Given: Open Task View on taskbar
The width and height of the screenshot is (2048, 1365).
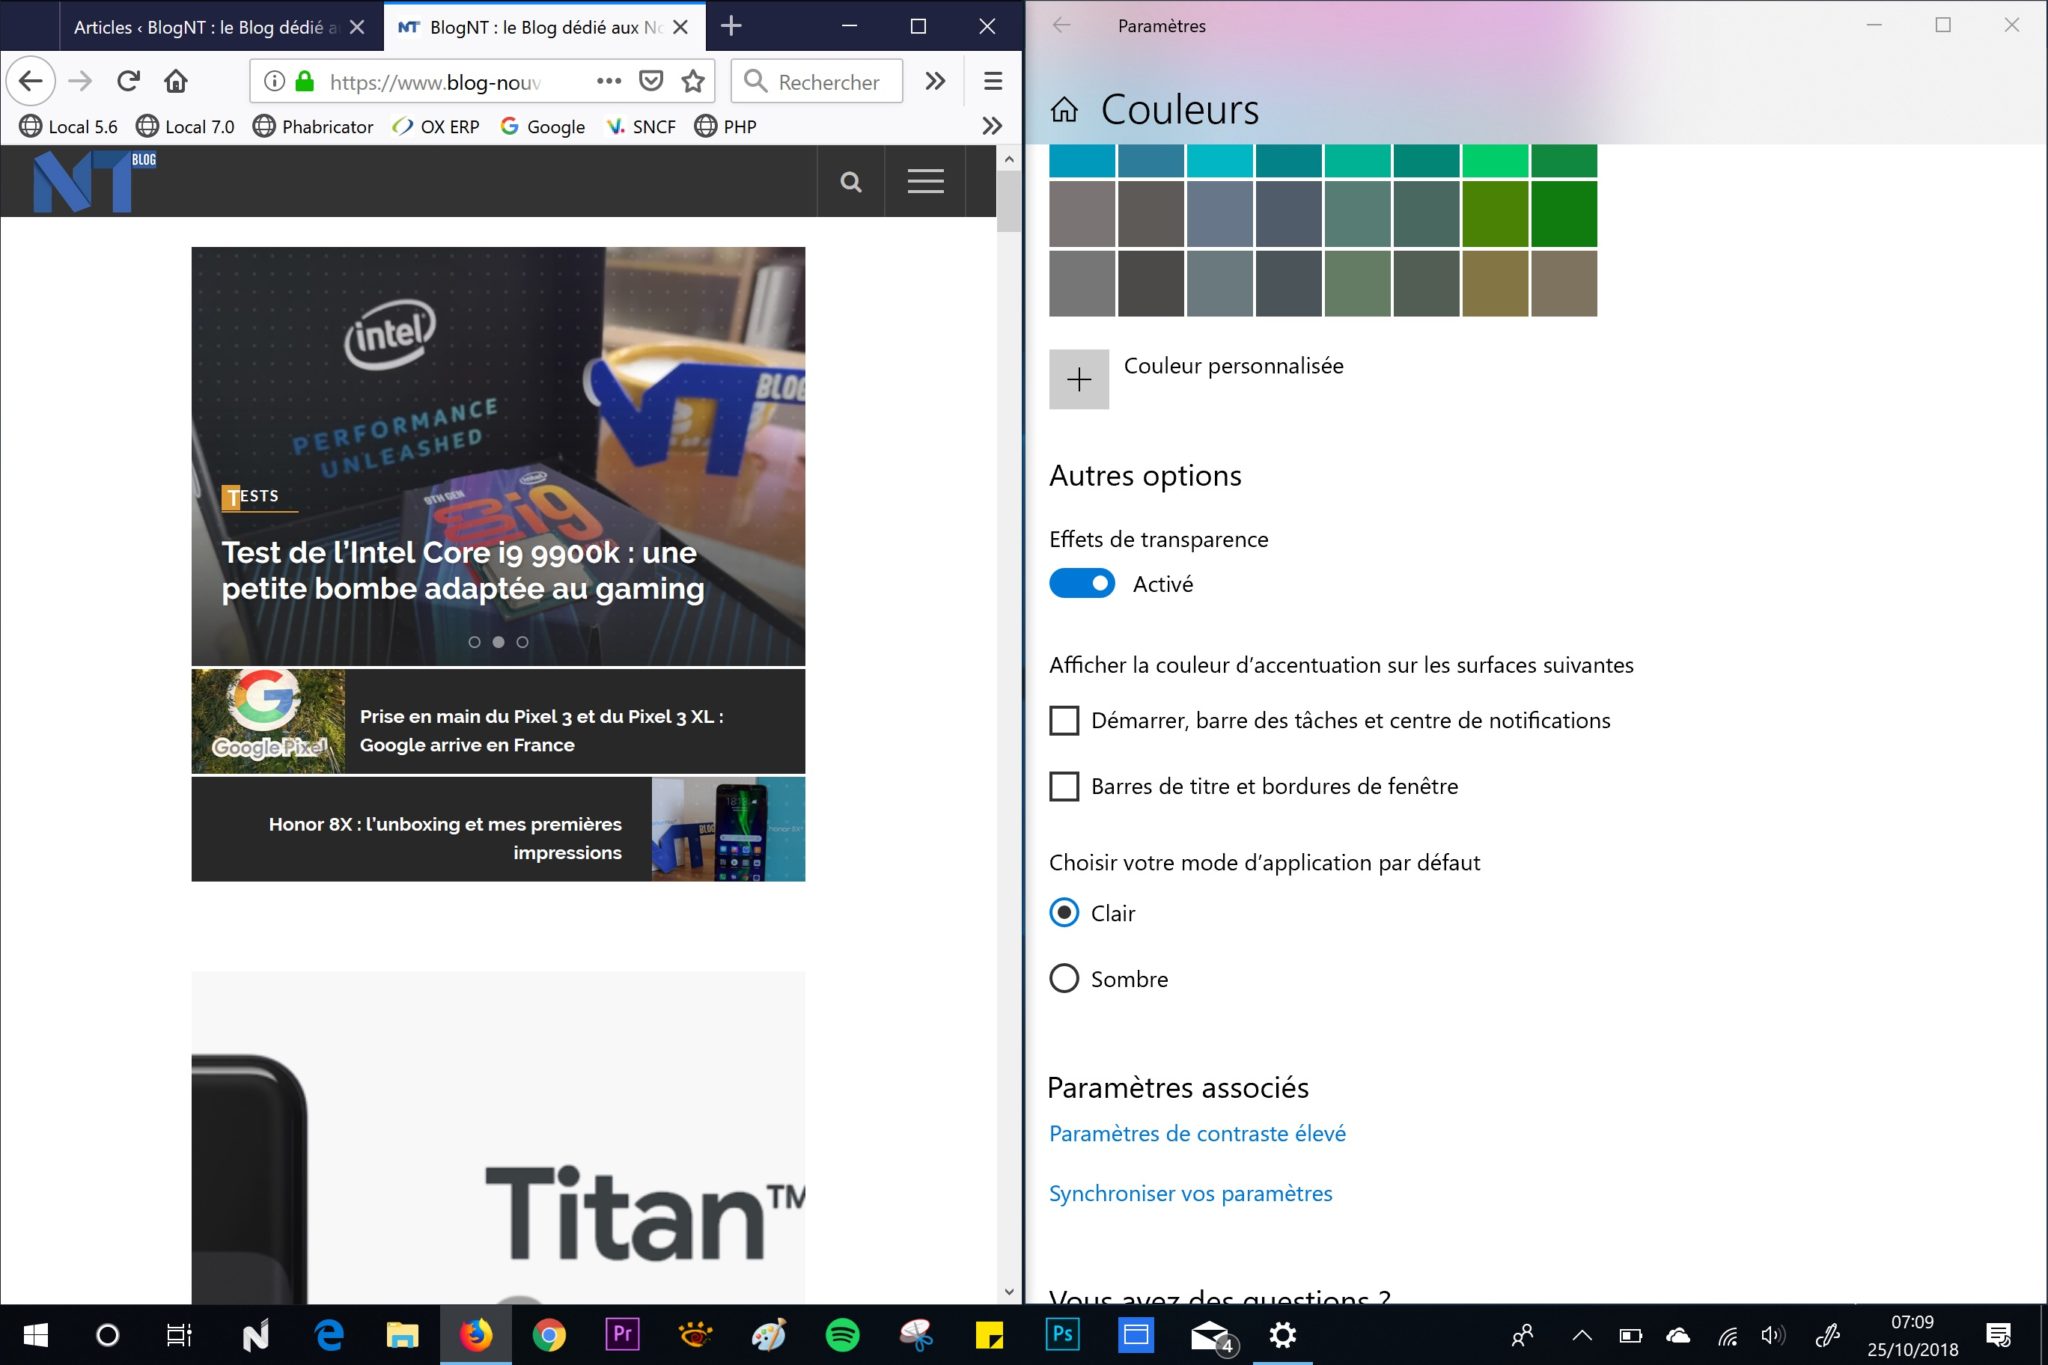Looking at the screenshot, I should coord(179,1335).
